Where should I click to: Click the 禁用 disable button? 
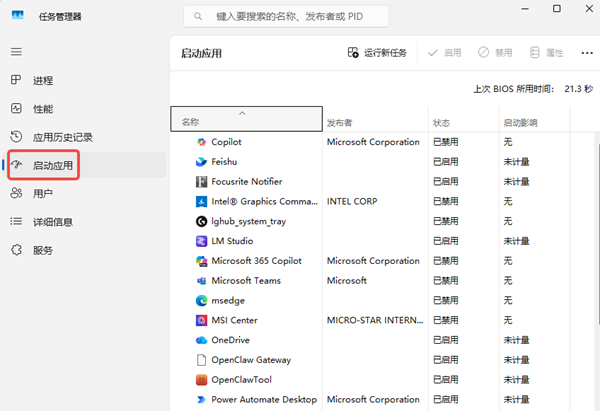[495, 53]
